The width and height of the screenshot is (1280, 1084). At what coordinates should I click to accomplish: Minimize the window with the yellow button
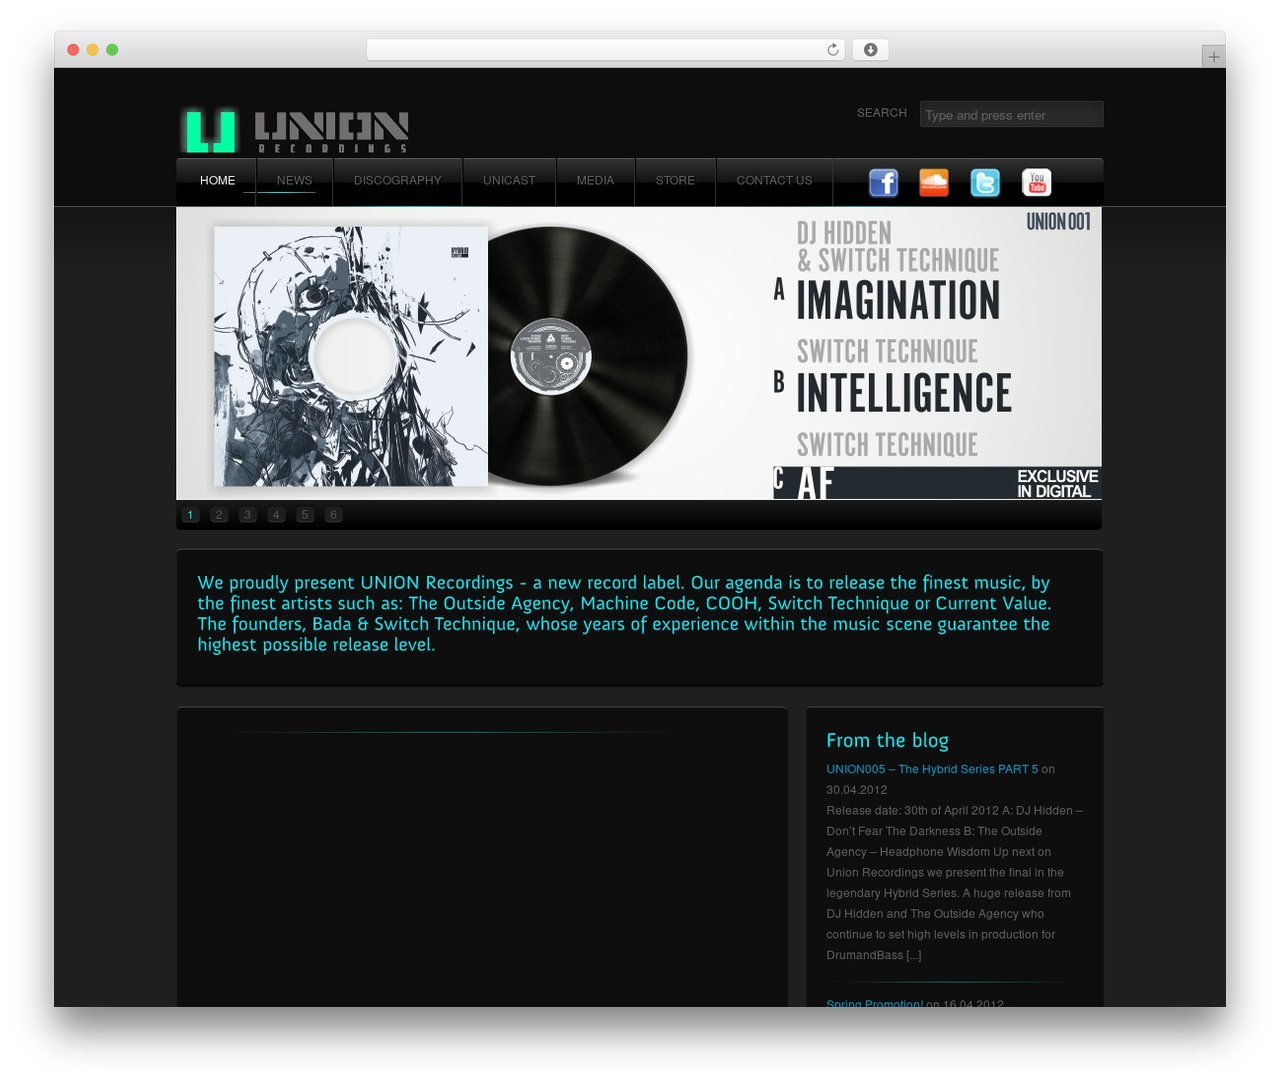point(92,50)
